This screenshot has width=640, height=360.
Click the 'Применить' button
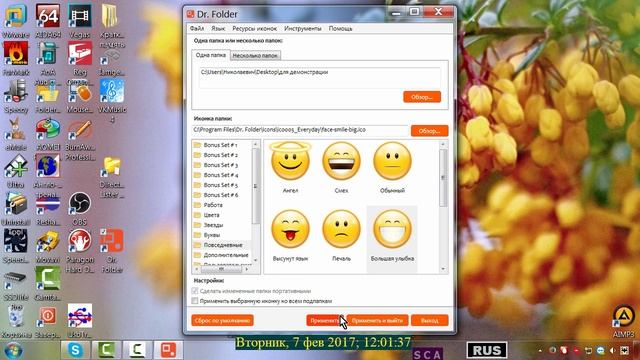pos(325,320)
